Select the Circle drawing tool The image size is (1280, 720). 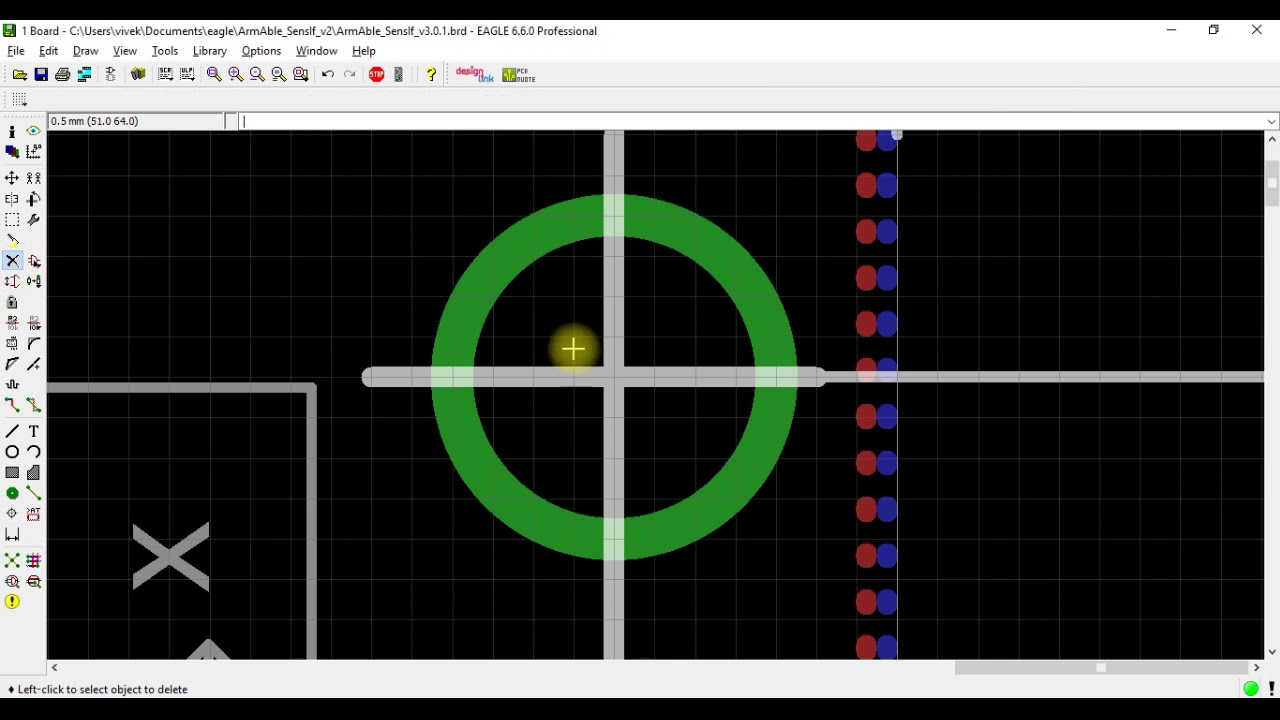pyautogui.click(x=12, y=452)
